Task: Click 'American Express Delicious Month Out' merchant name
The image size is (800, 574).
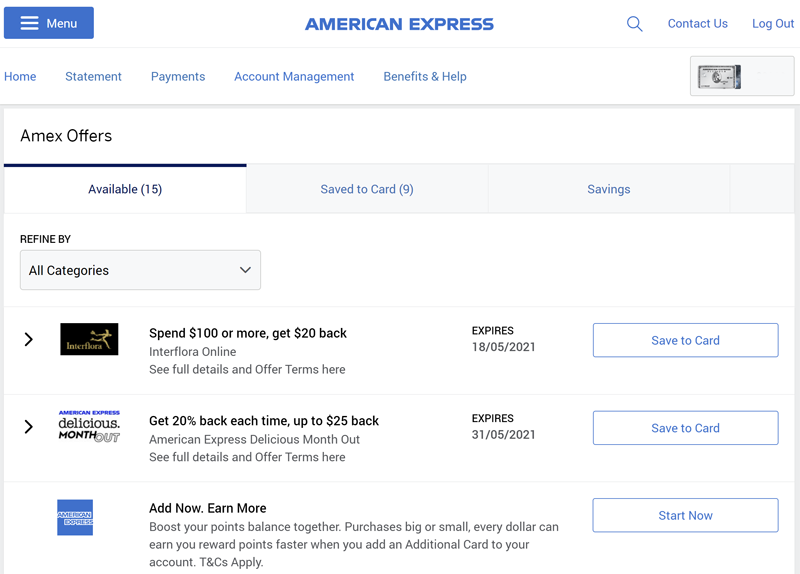Action: [254, 439]
